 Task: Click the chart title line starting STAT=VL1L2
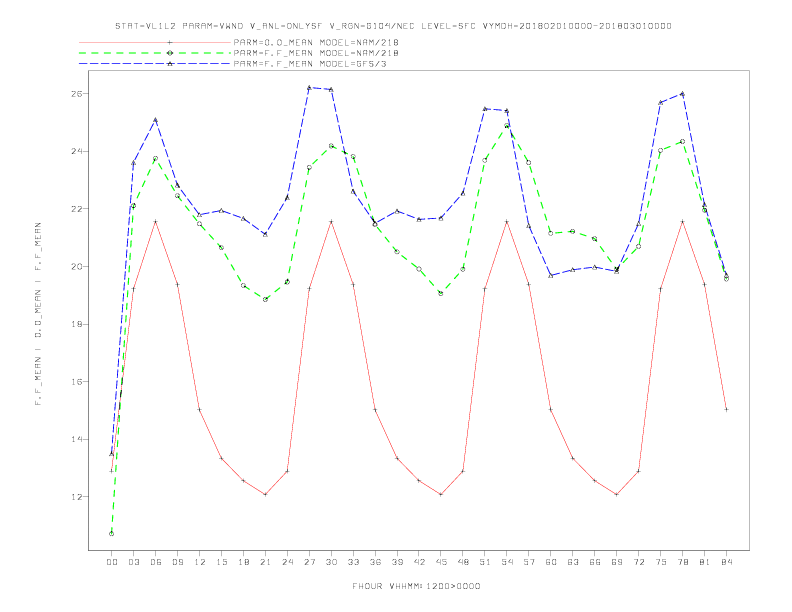point(393,26)
